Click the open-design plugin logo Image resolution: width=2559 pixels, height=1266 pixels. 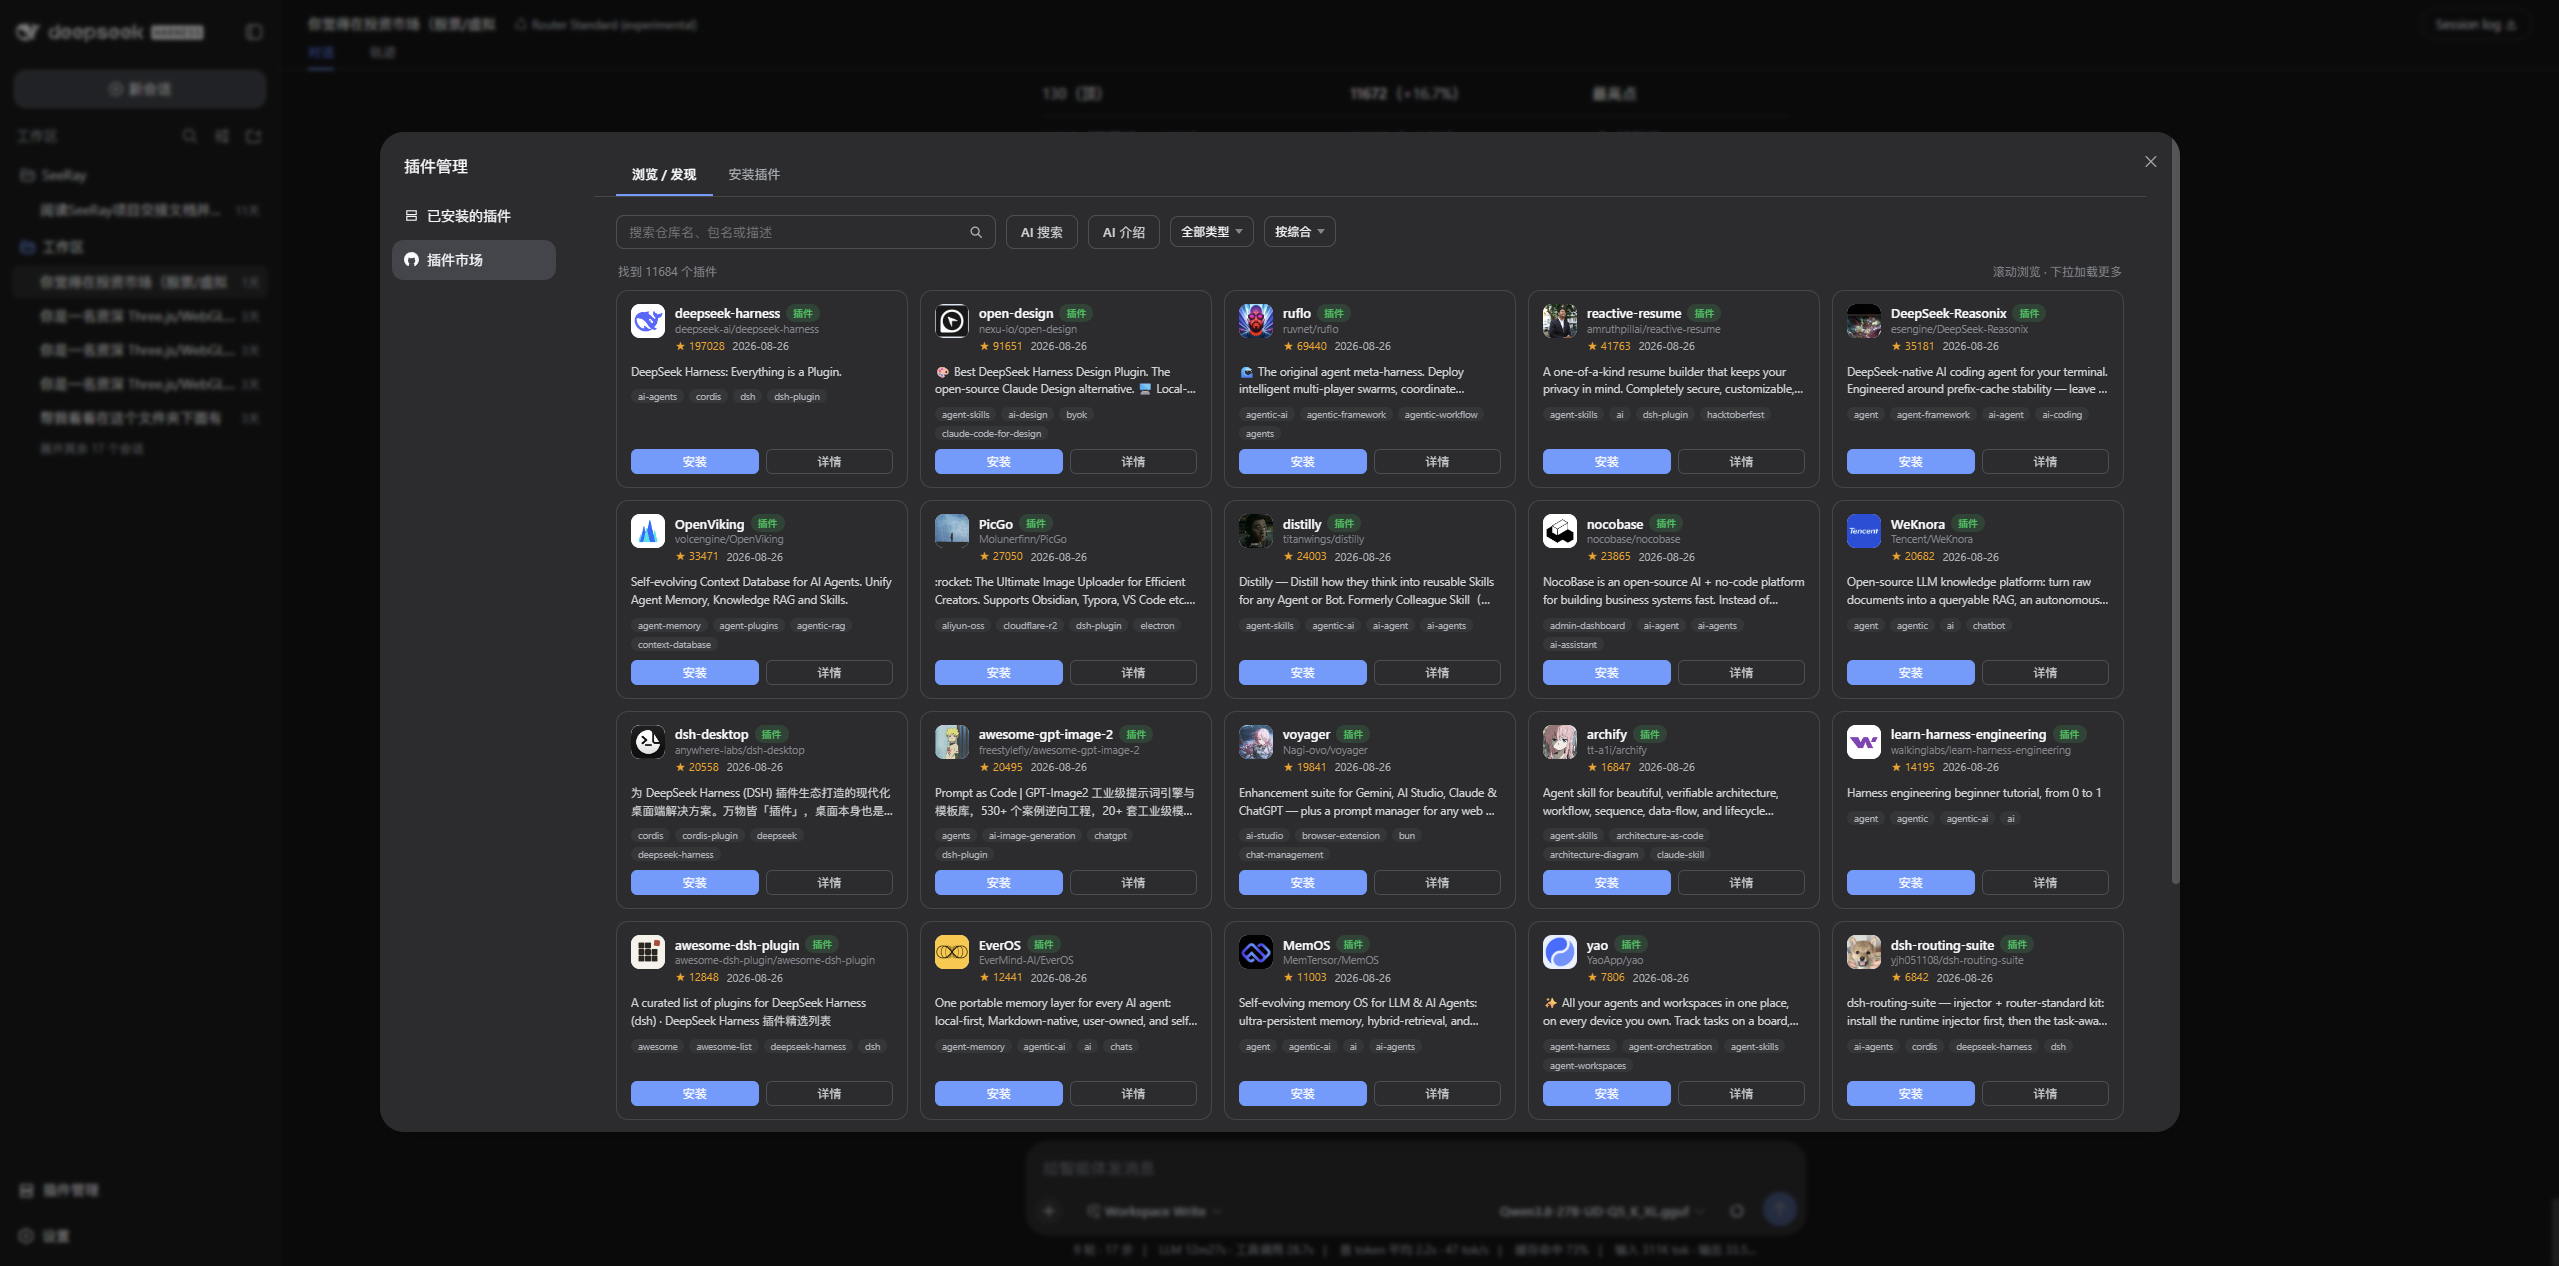tap(952, 321)
